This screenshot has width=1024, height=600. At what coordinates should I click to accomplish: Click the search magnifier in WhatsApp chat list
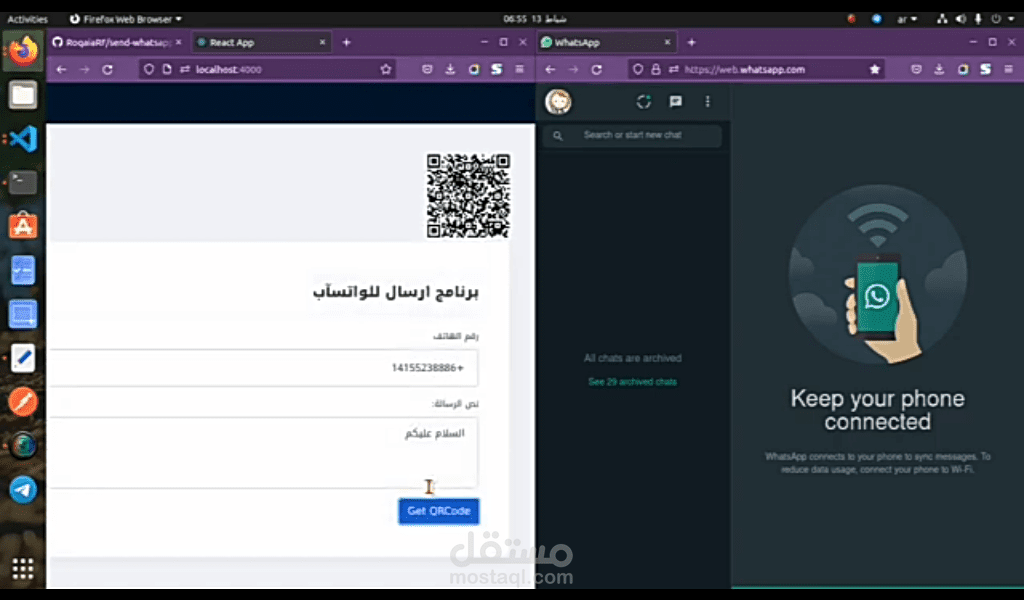coord(557,134)
